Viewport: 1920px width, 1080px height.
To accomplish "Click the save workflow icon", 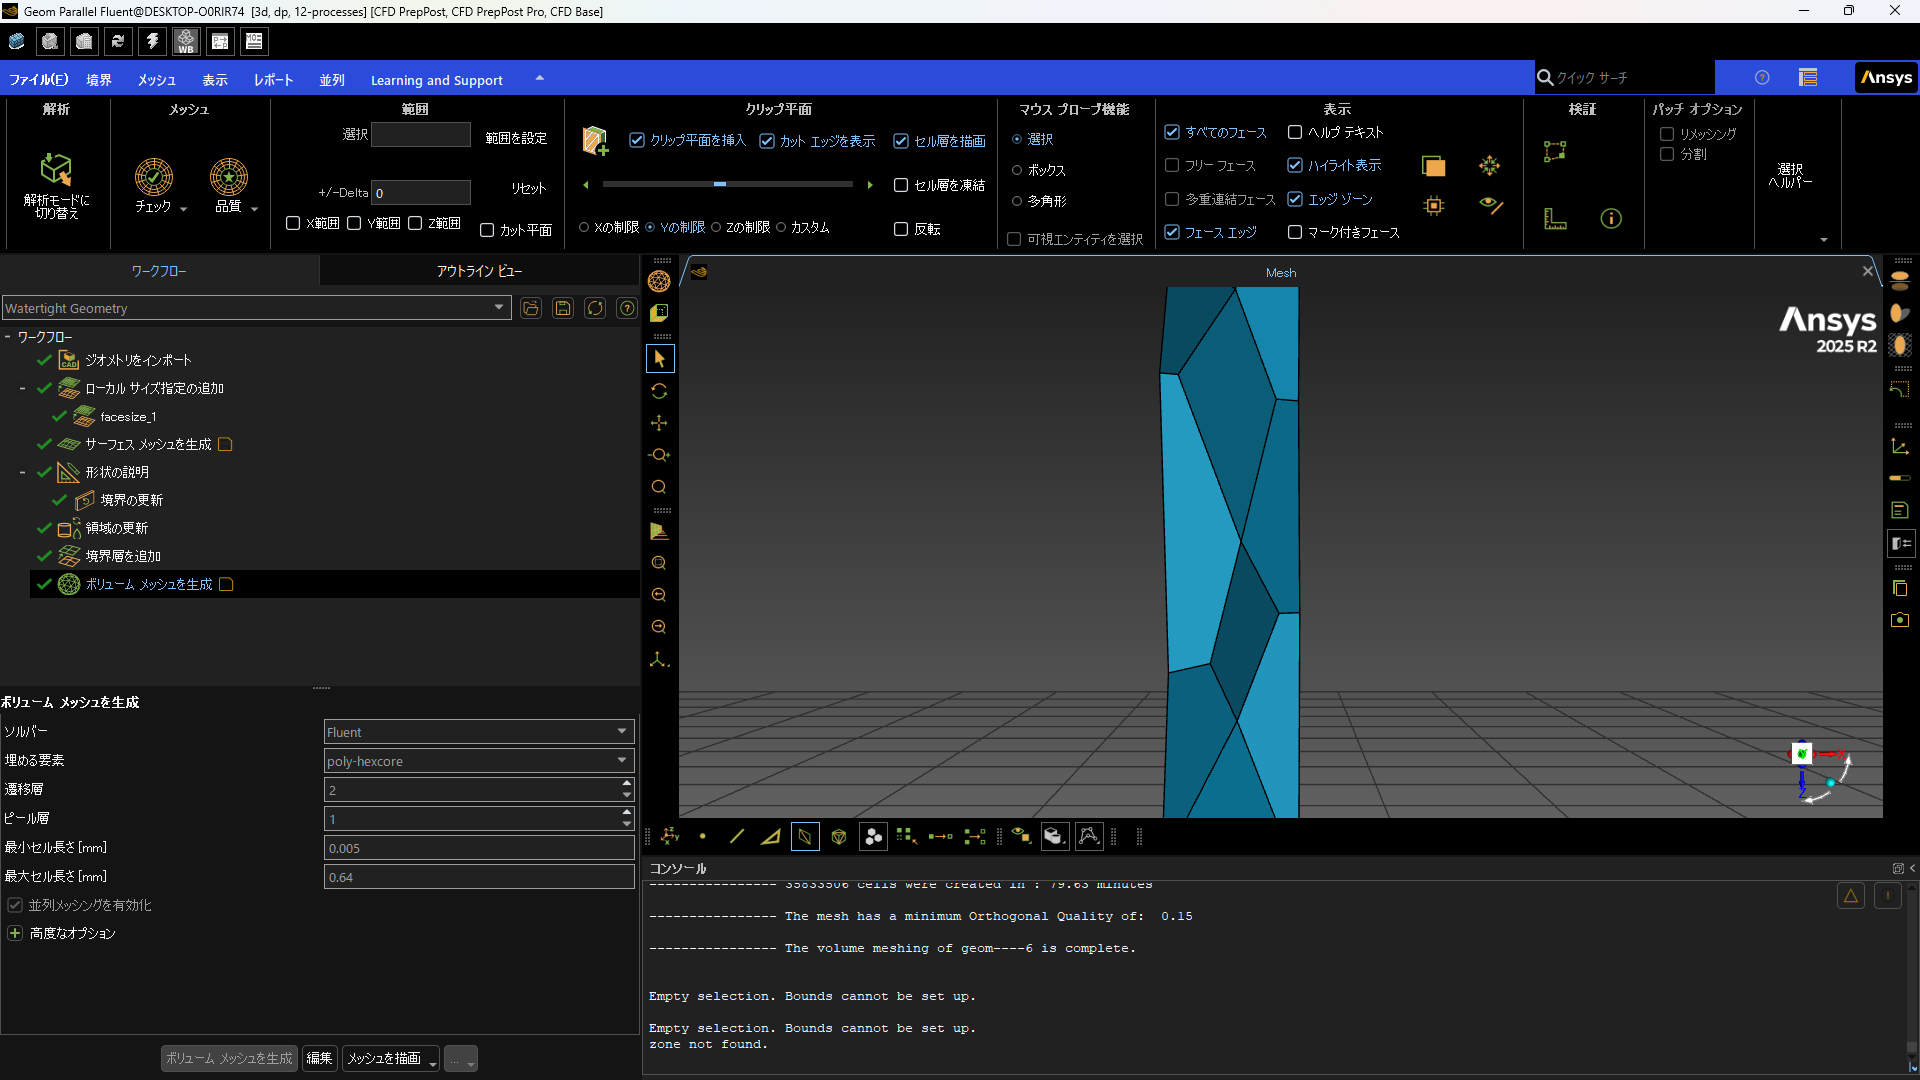I will pos(563,308).
